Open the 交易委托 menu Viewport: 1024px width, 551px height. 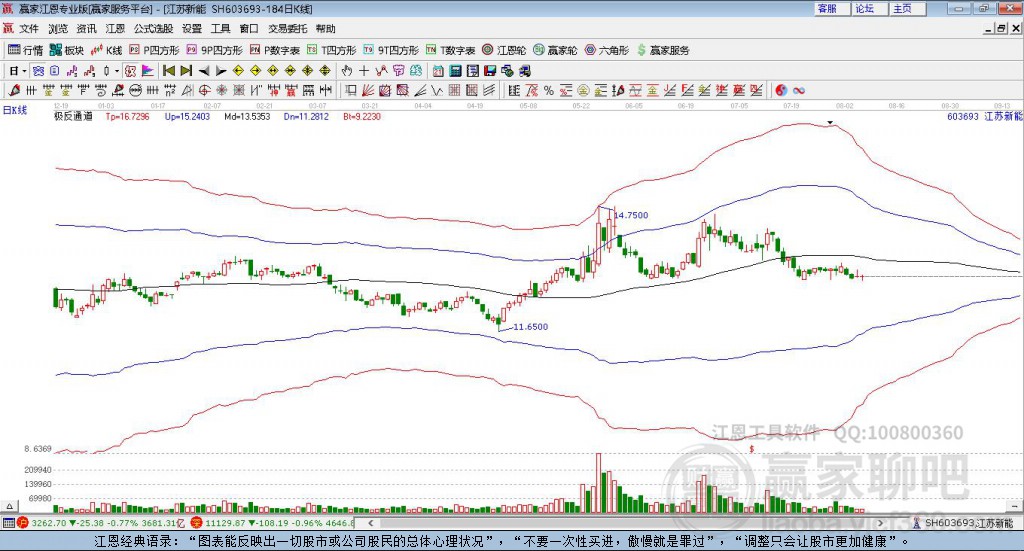pos(287,29)
